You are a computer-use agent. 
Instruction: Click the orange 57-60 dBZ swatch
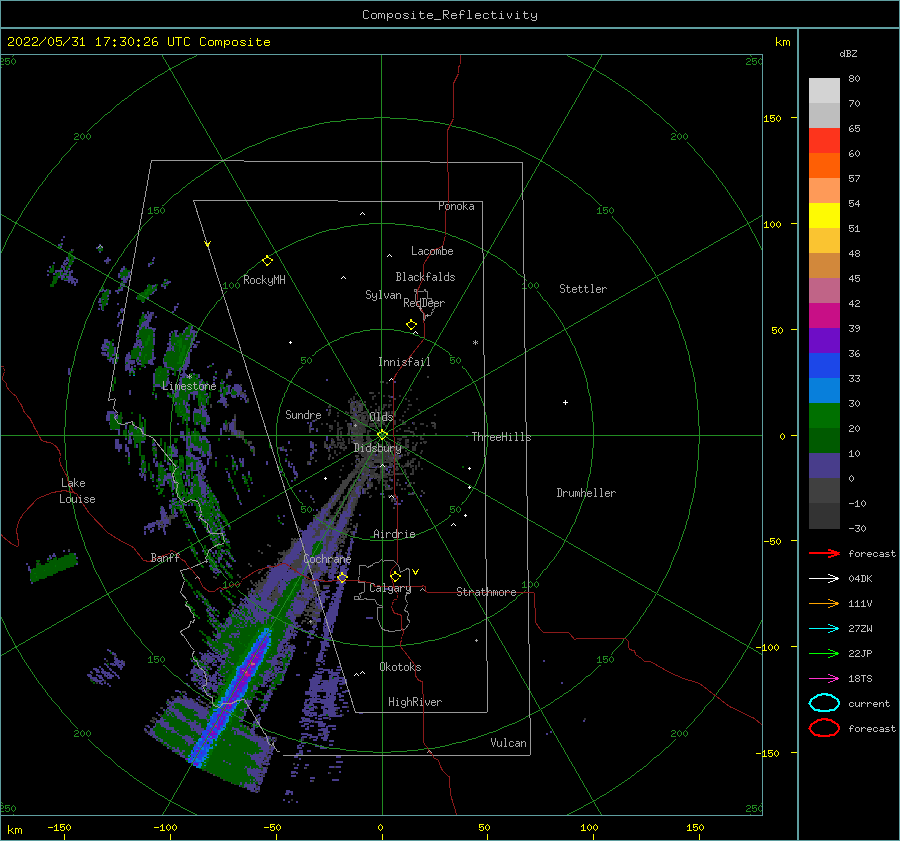click(x=824, y=166)
